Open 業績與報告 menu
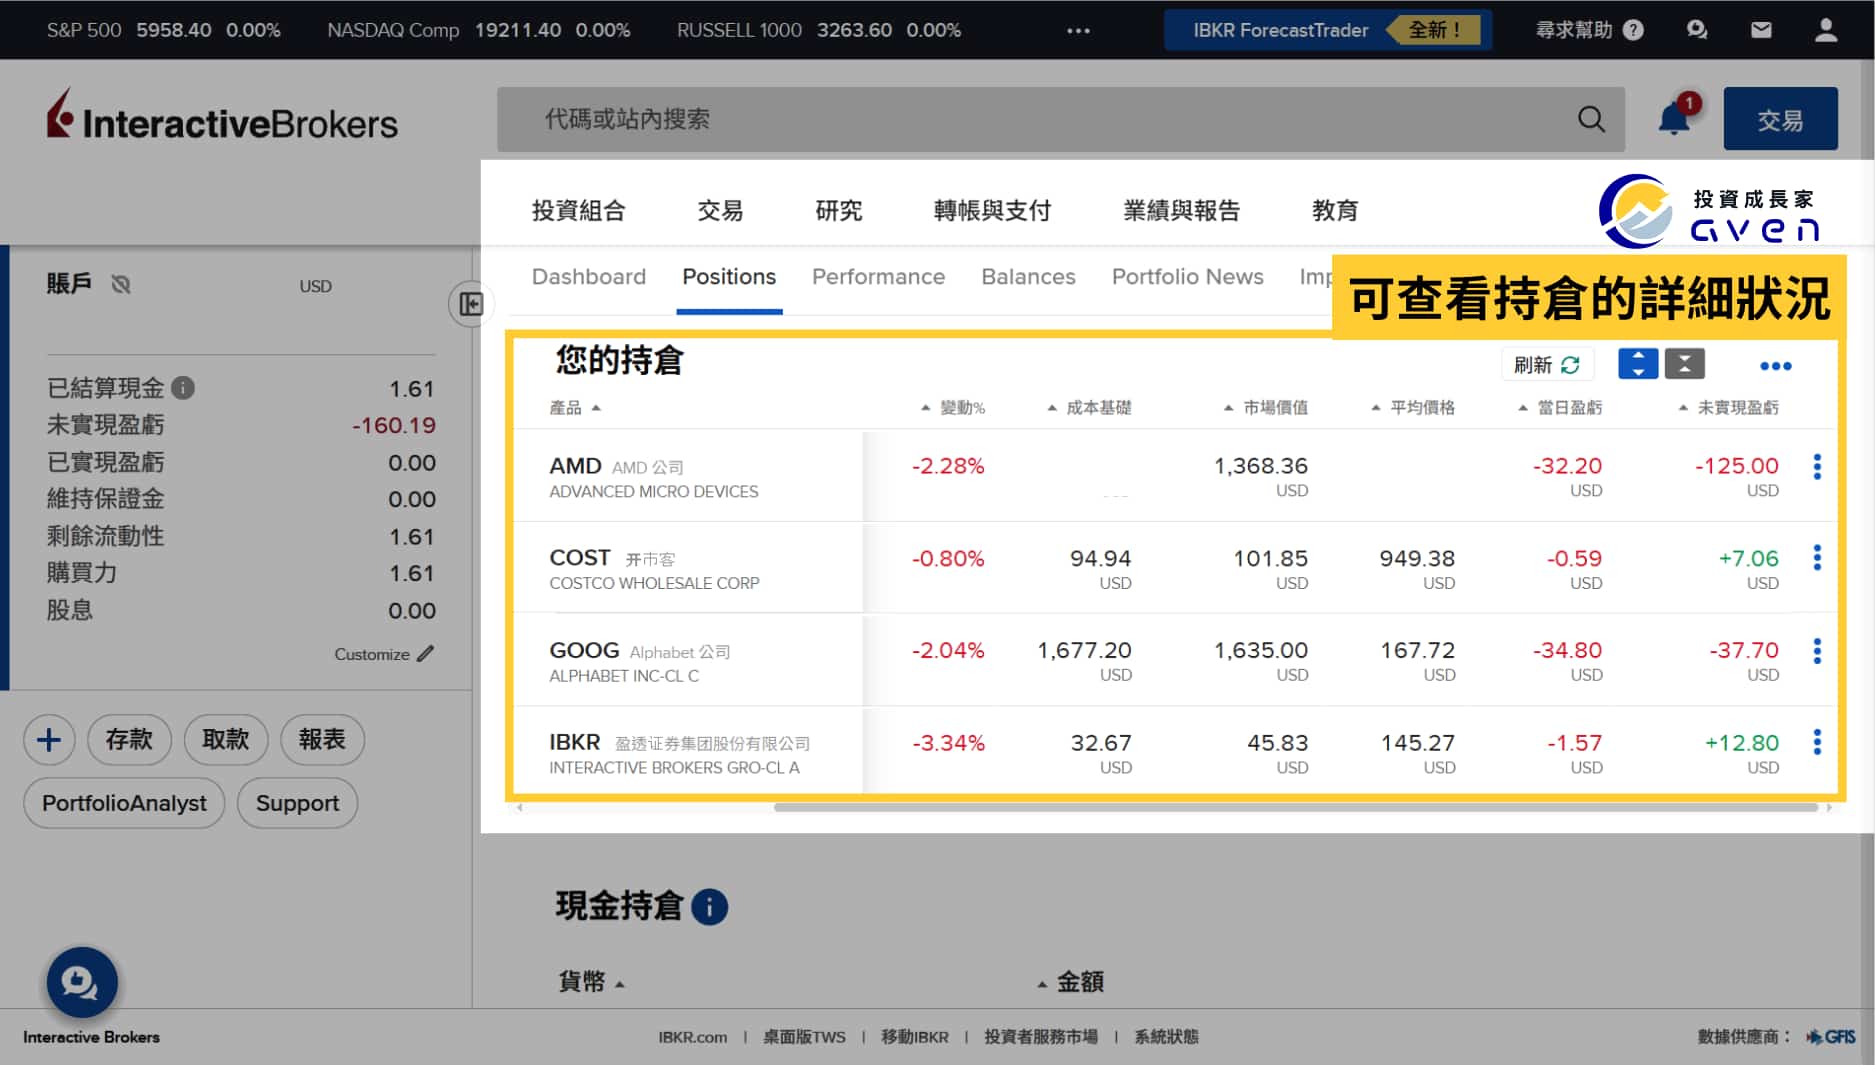This screenshot has width=1875, height=1065. coord(1181,211)
